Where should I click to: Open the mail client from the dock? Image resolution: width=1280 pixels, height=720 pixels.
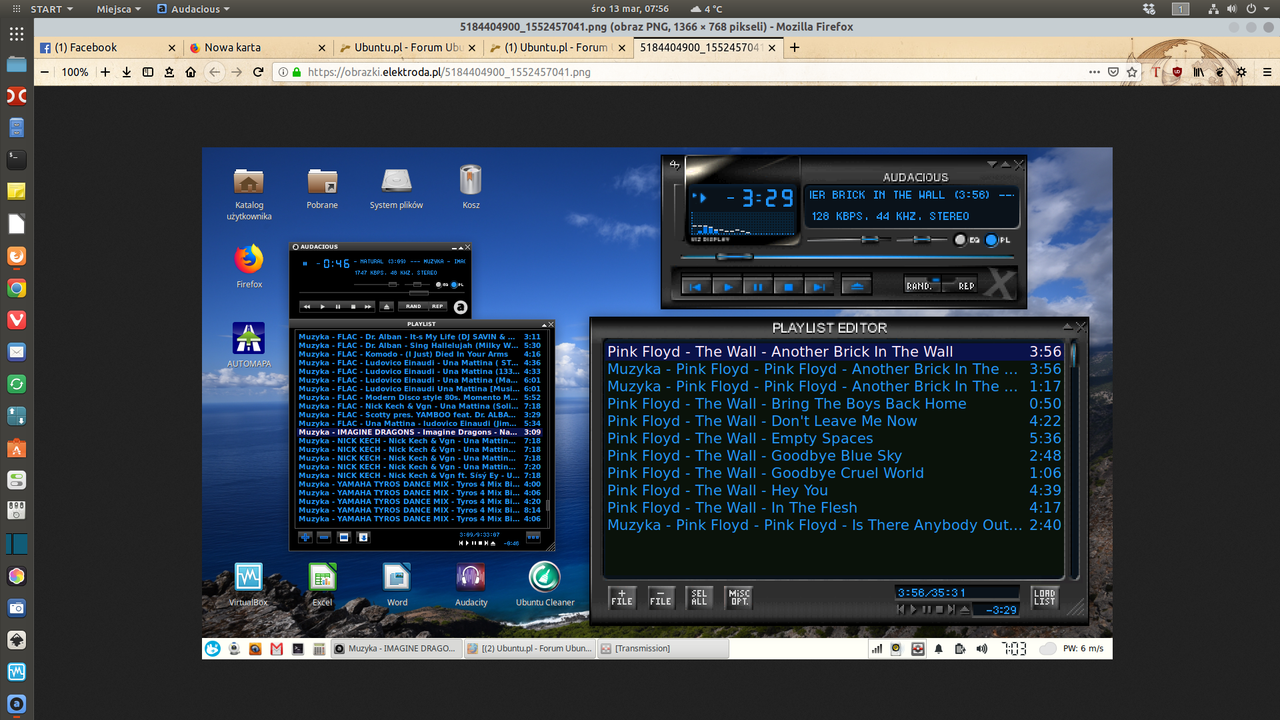[x=16, y=352]
